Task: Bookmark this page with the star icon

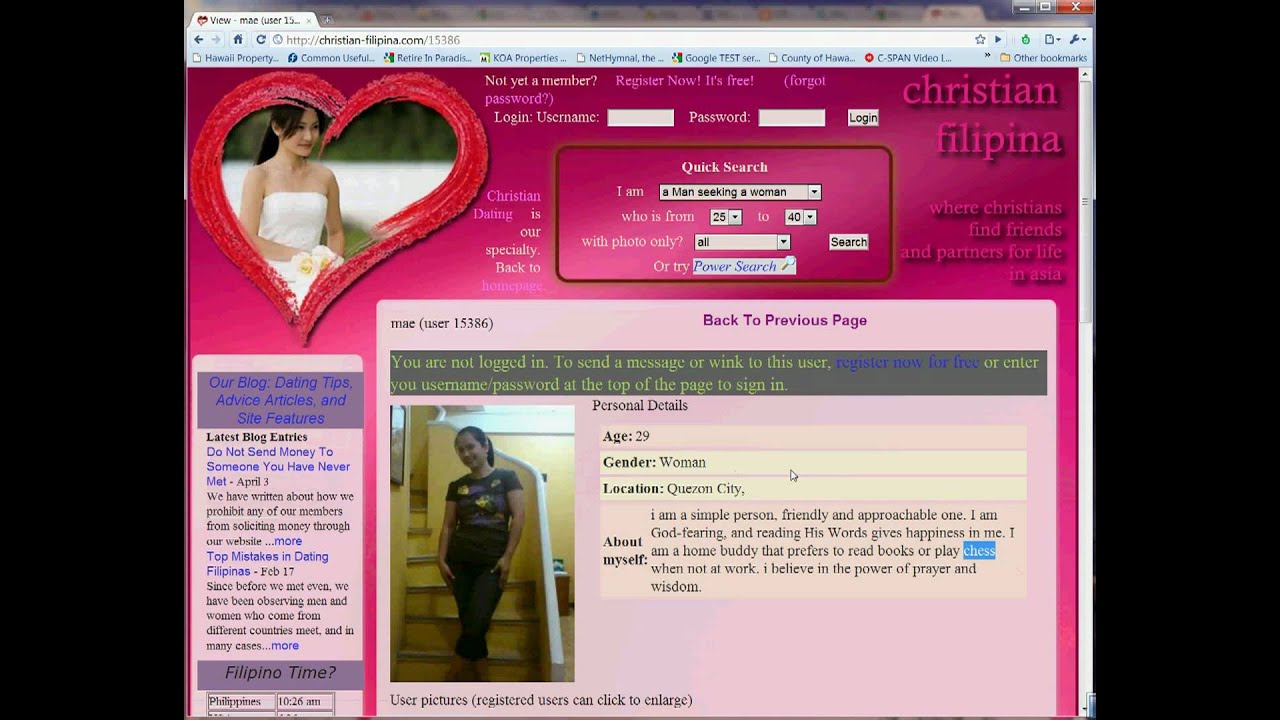Action: [980, 39]
